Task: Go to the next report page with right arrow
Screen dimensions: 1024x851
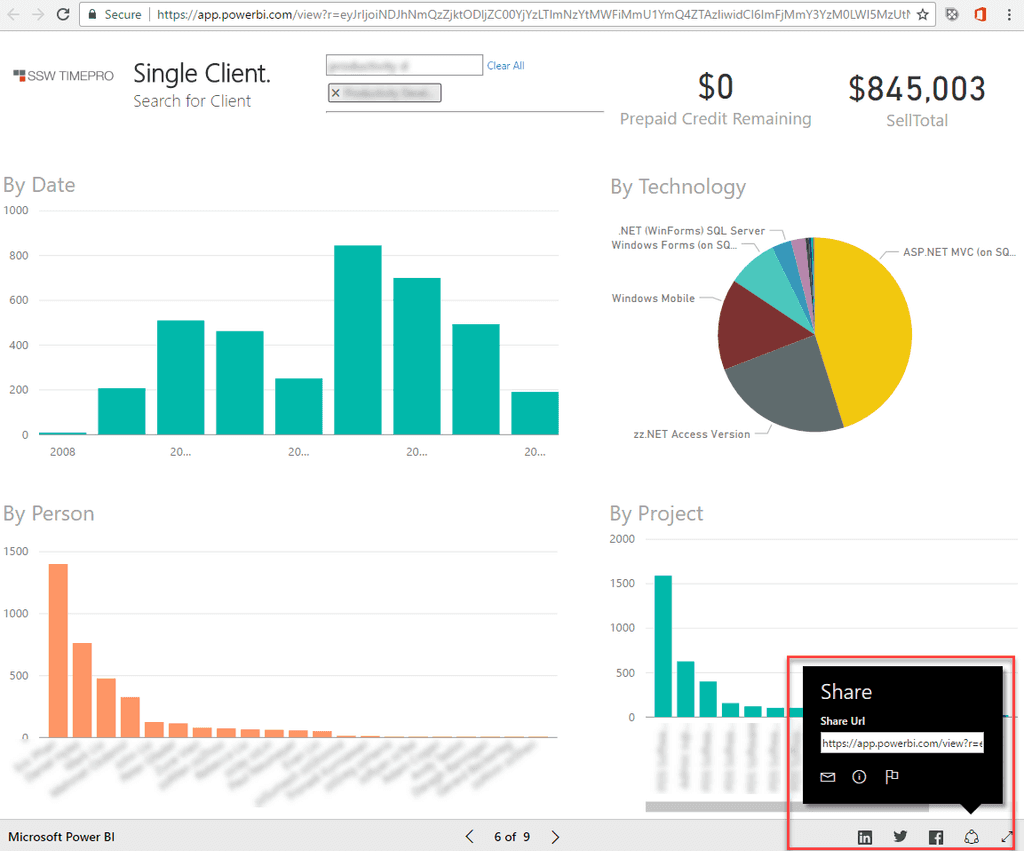Action: 555,837
